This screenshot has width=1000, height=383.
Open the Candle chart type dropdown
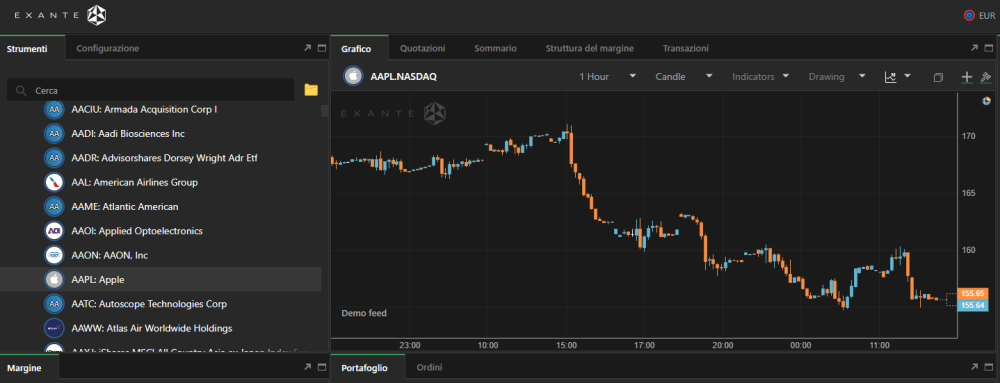click(684, 76)
